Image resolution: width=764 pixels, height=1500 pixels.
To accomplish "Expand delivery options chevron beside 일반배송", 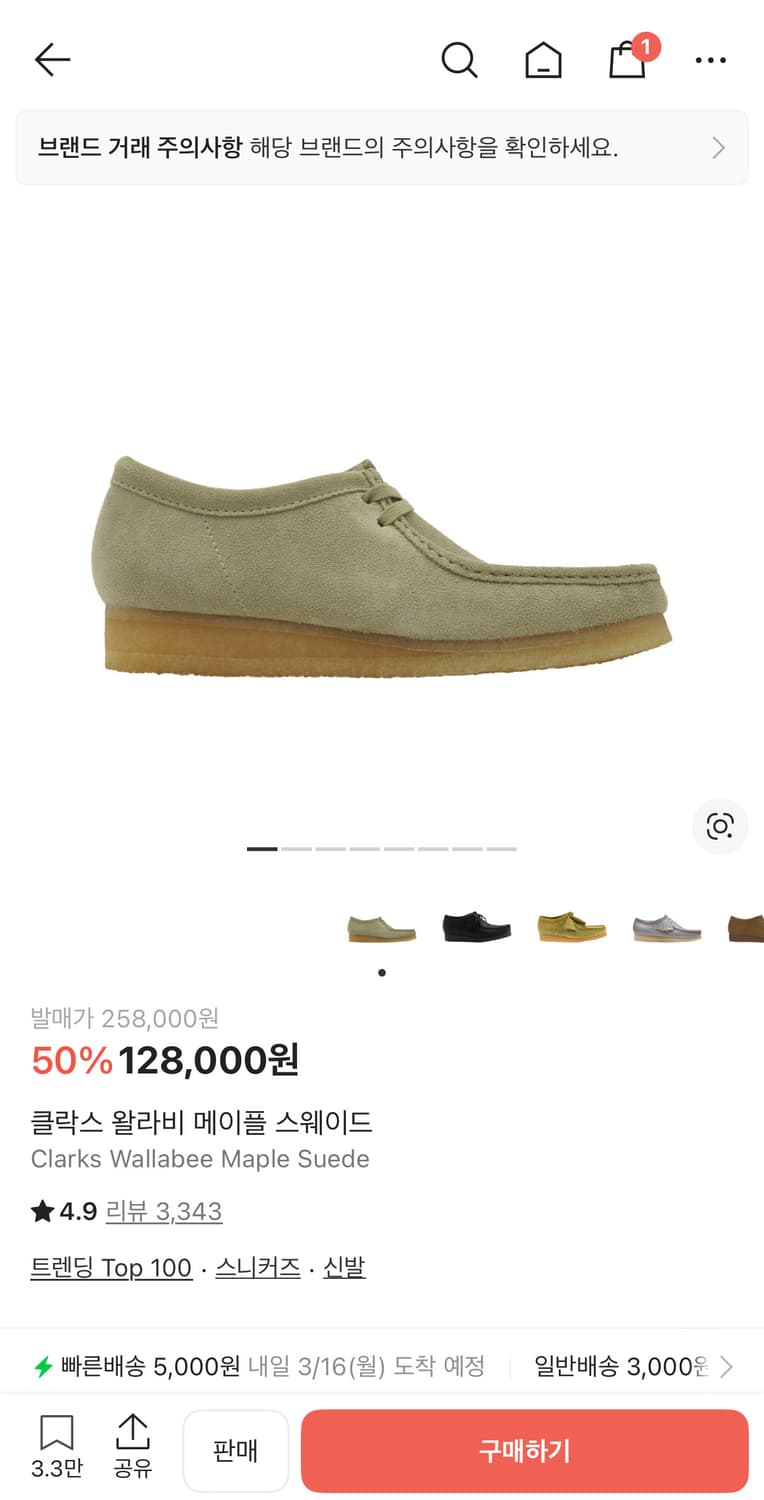I will tap(727, 1366).
